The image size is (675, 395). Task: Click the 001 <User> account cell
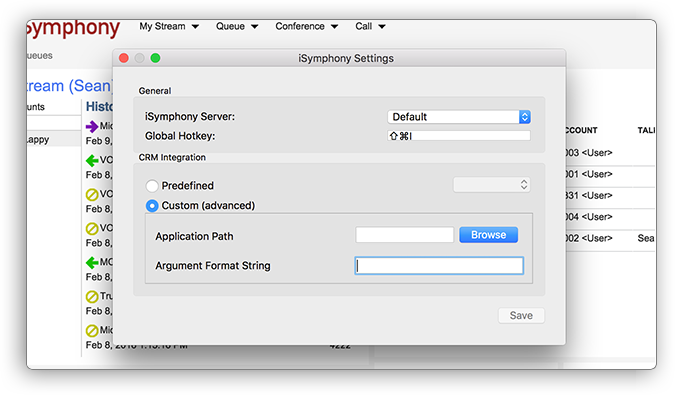[x=589, y=174]
